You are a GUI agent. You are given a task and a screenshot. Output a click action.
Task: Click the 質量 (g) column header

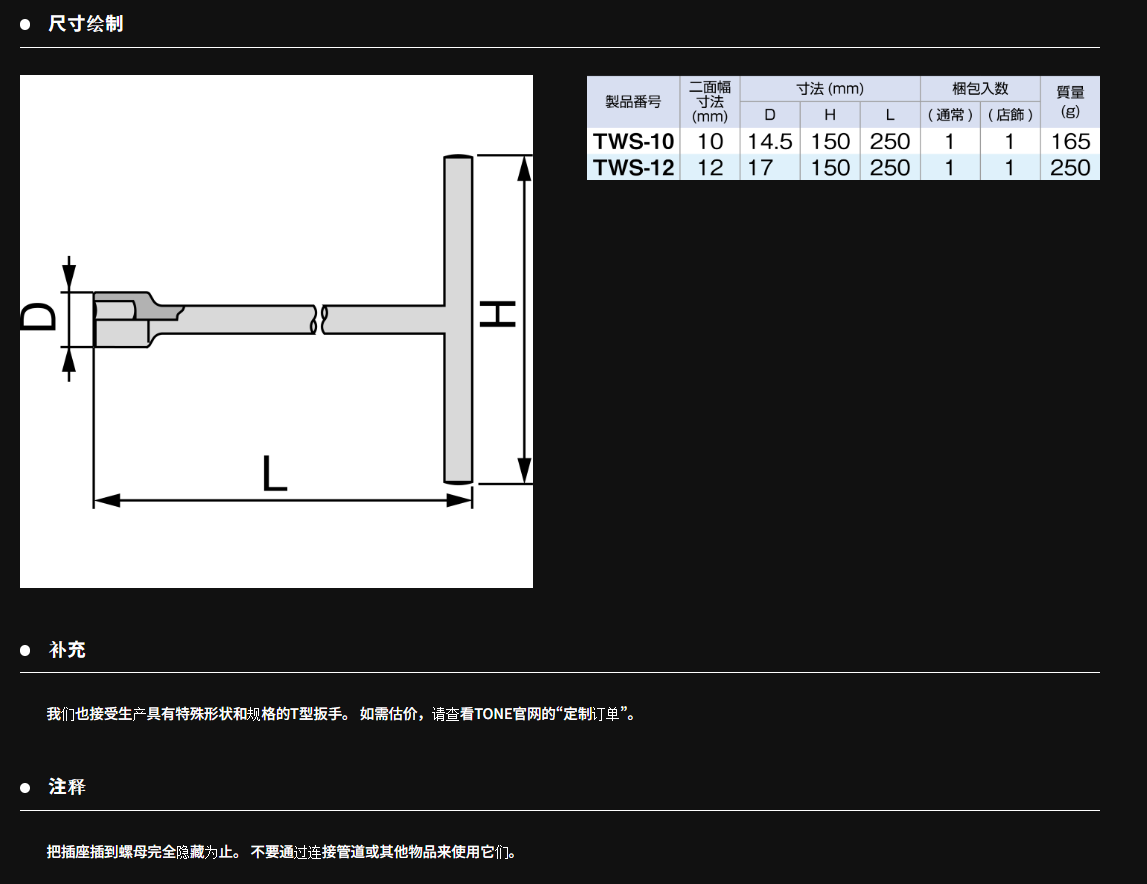[1070, 101]
